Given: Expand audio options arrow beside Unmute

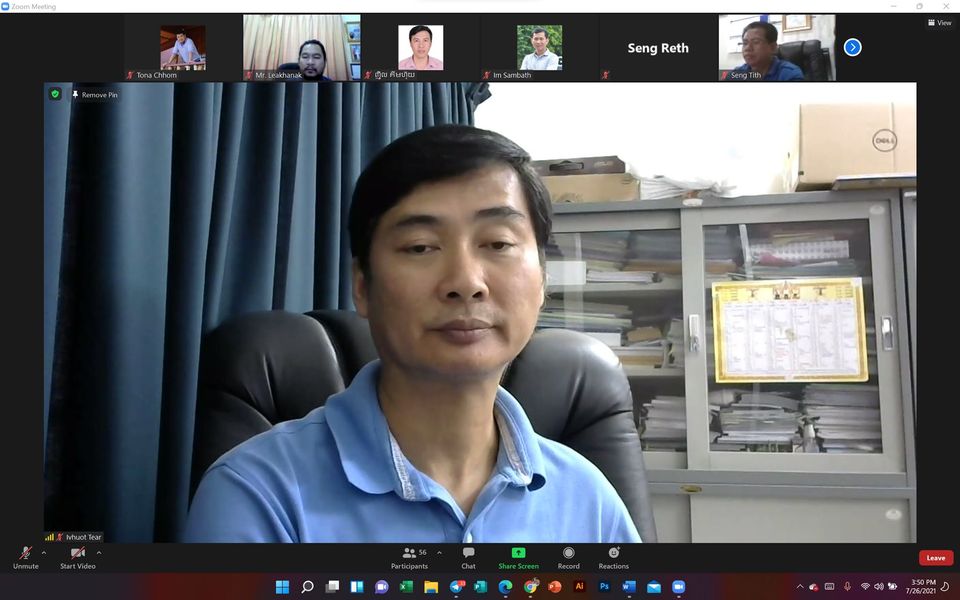Looking at the screenshot, I should click(x=44, y=552).
